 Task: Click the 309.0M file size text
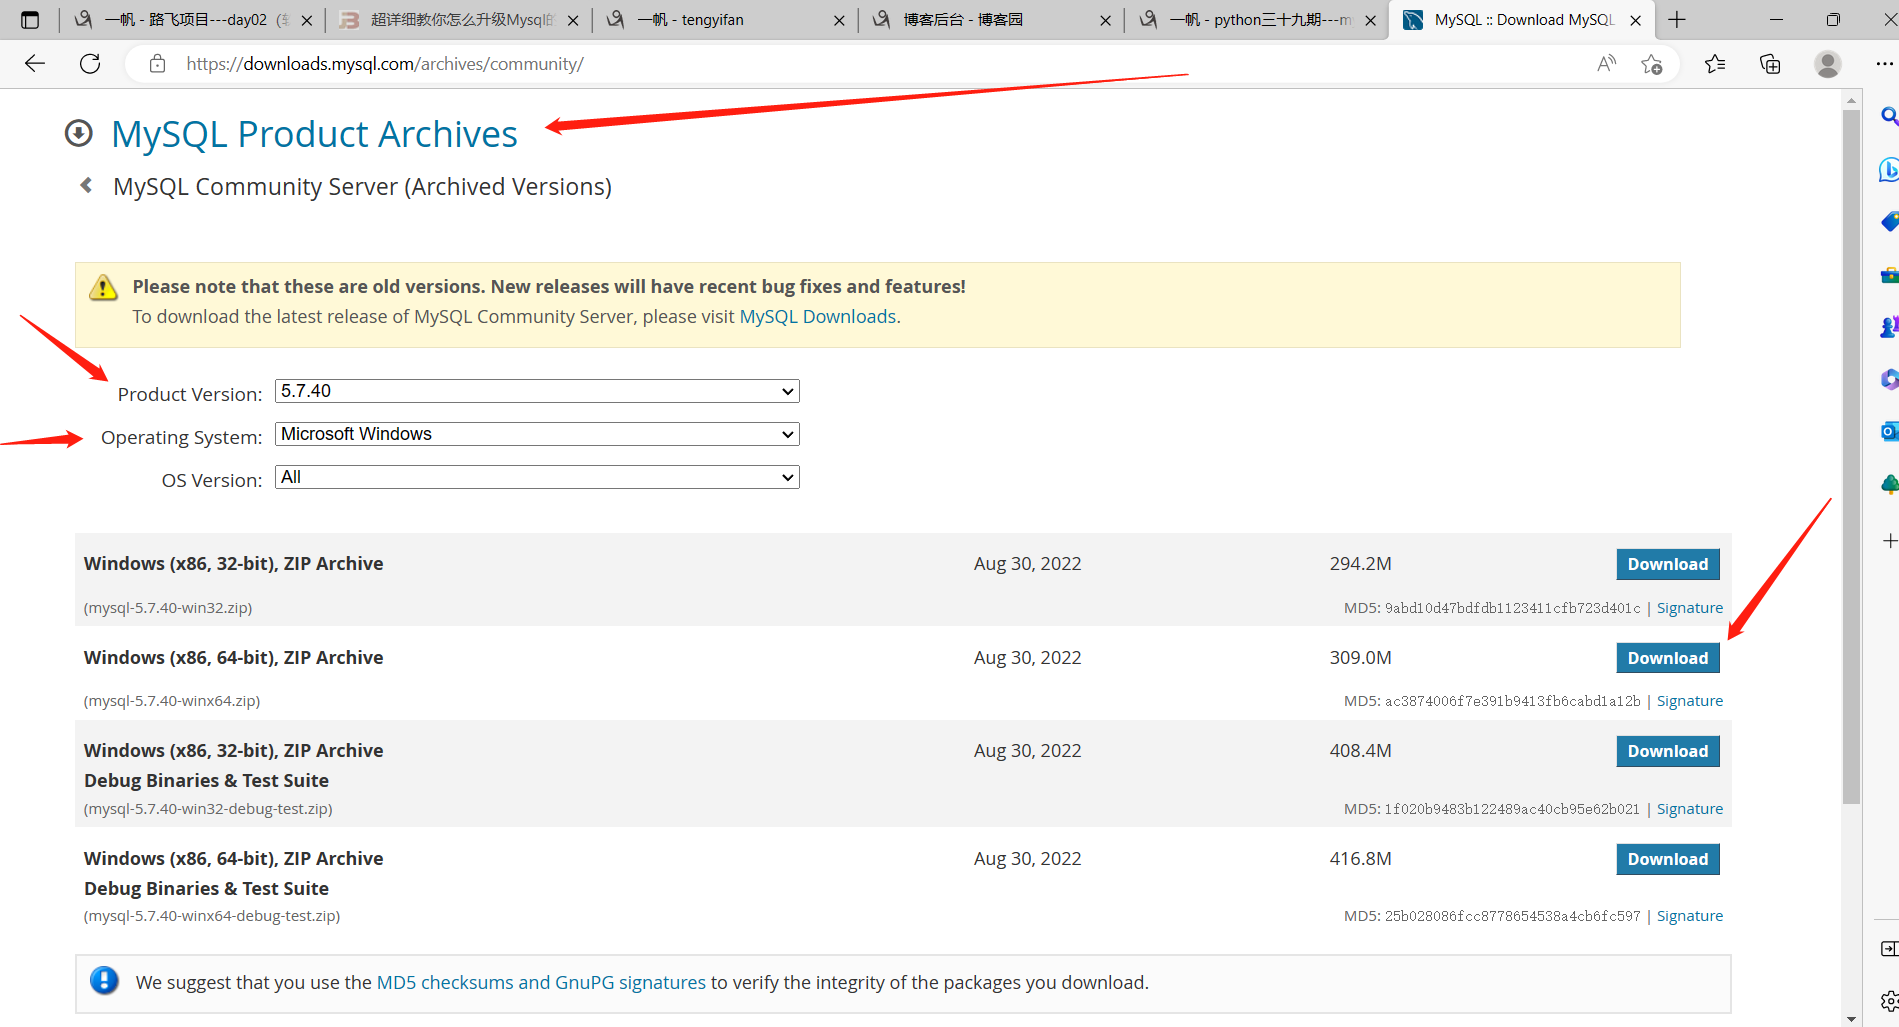(1360, 658)
